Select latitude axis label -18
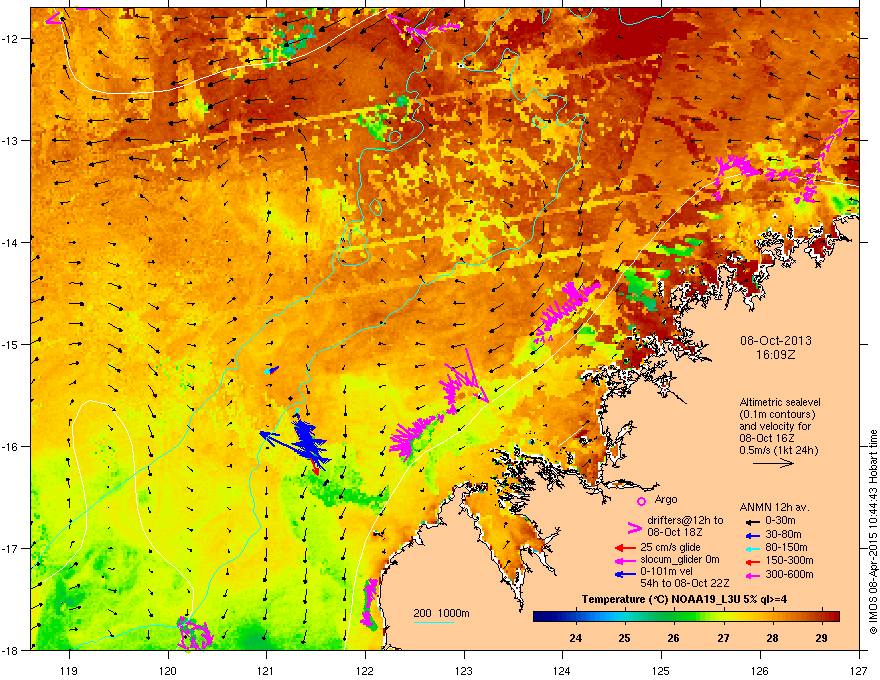This screenshot has height=680, width=880. [10, 650]
